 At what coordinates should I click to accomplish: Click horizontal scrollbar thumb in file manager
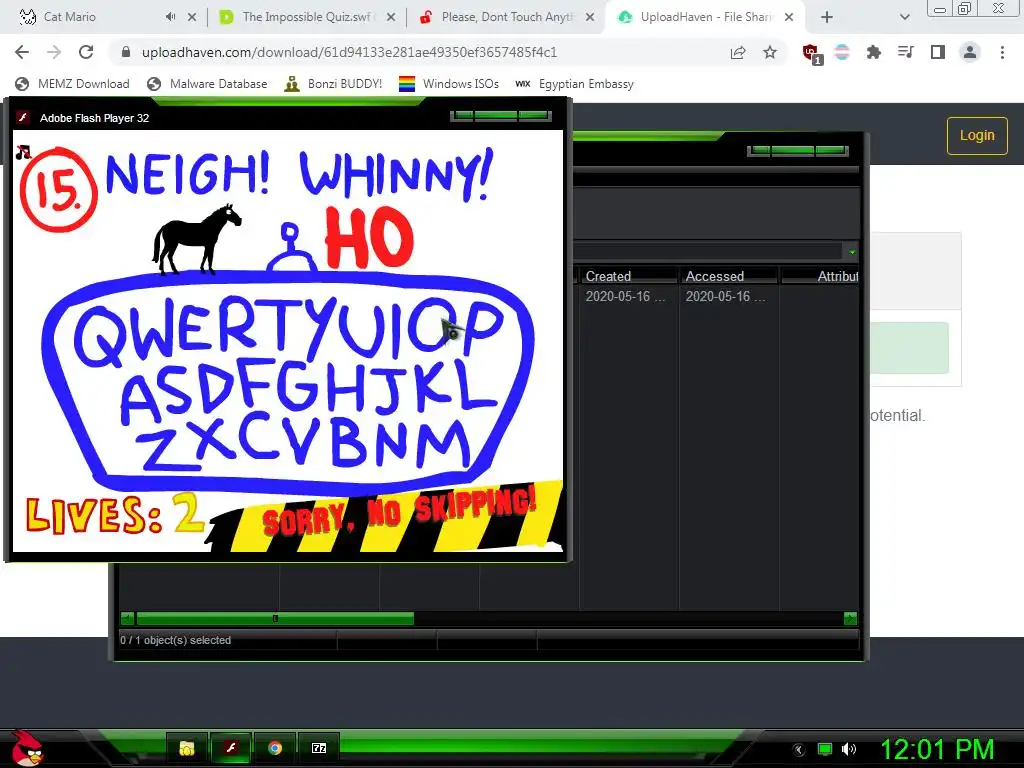[x=275, y=618]
